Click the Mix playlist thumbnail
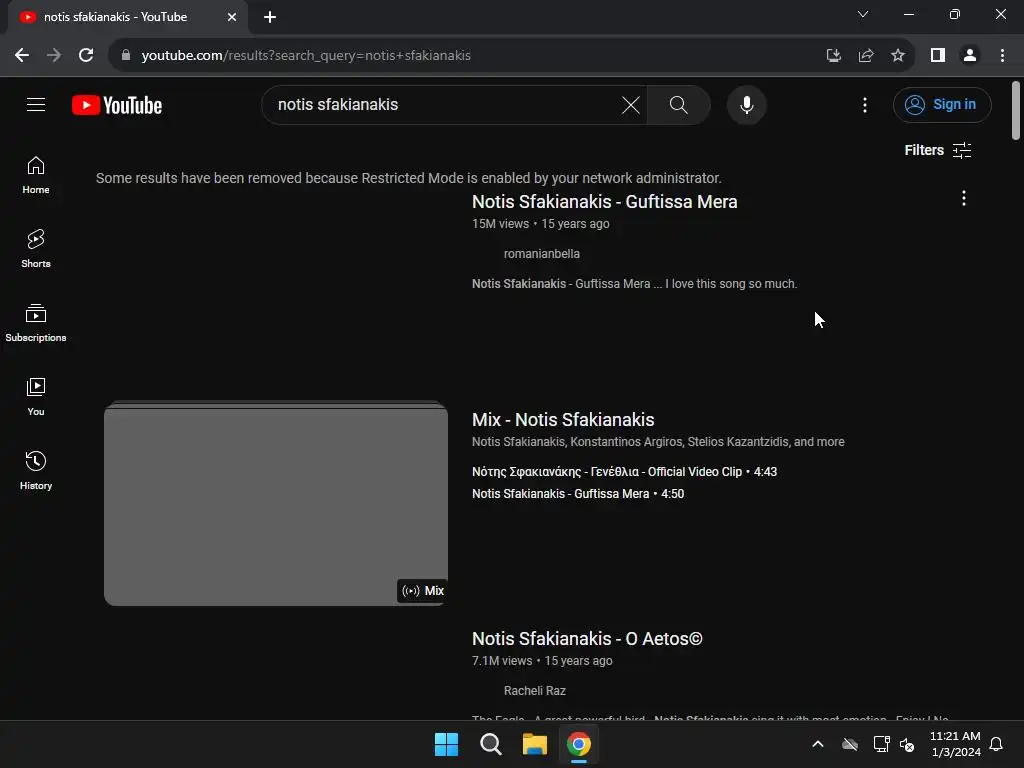Viewport: 1024px width, 768px height. (x=276, y=504)
